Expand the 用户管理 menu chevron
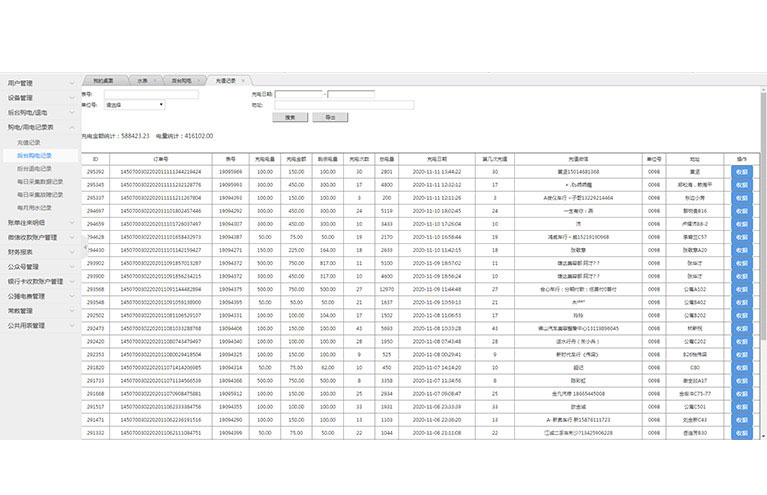 (x=72, y=83)
